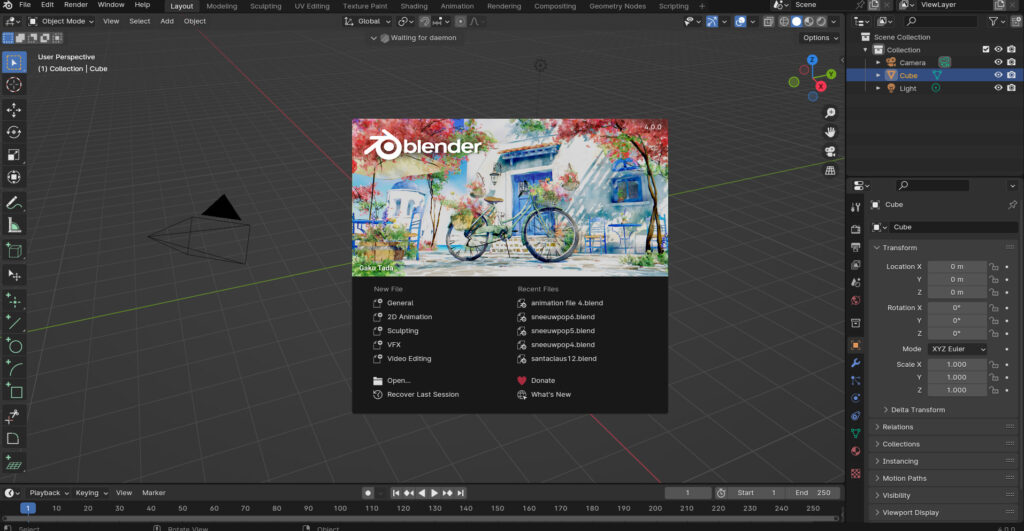Open the Object Mode dropdown
The height and width of the screenshot is (531, 1024).
click(61, 21)
